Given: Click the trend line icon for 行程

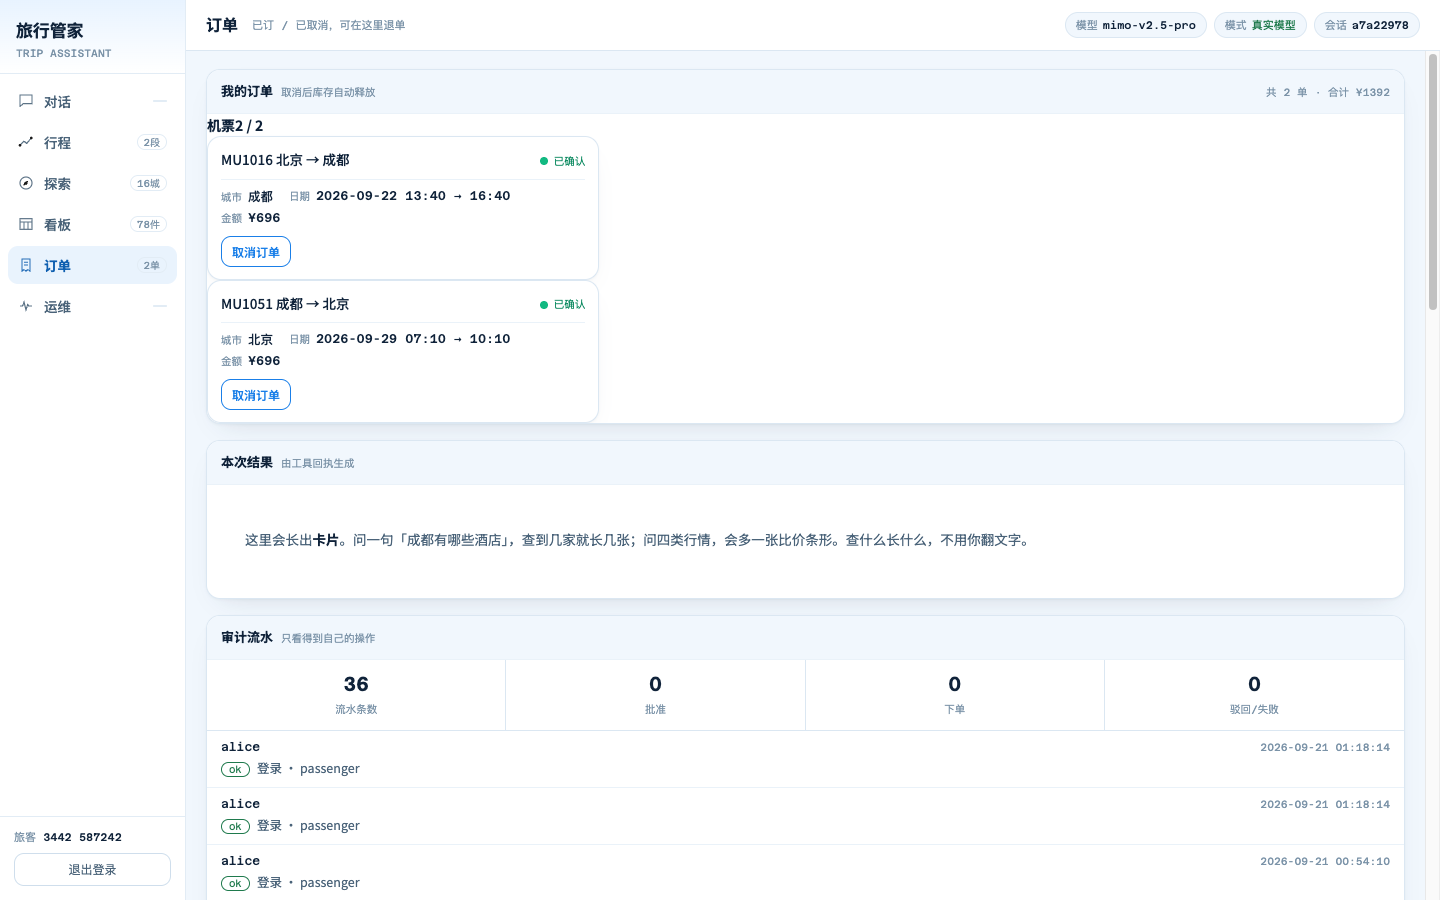Looking at the screenshot, I should (x=26, y=142).
